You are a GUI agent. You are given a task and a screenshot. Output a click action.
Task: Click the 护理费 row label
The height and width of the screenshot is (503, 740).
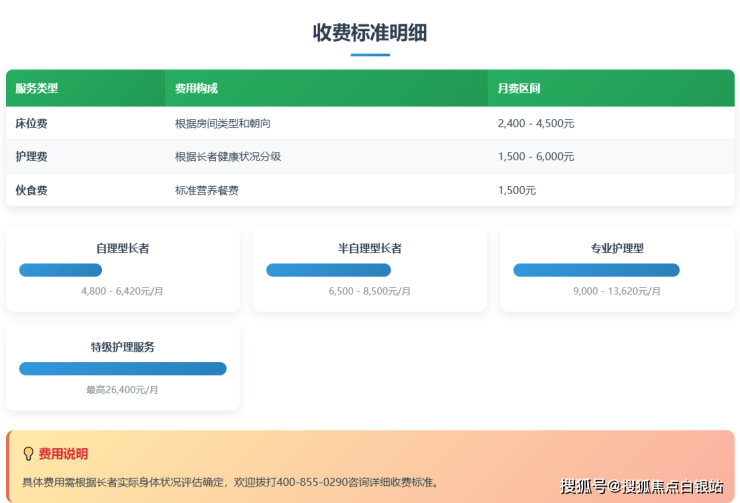click(x=32, y=156)
